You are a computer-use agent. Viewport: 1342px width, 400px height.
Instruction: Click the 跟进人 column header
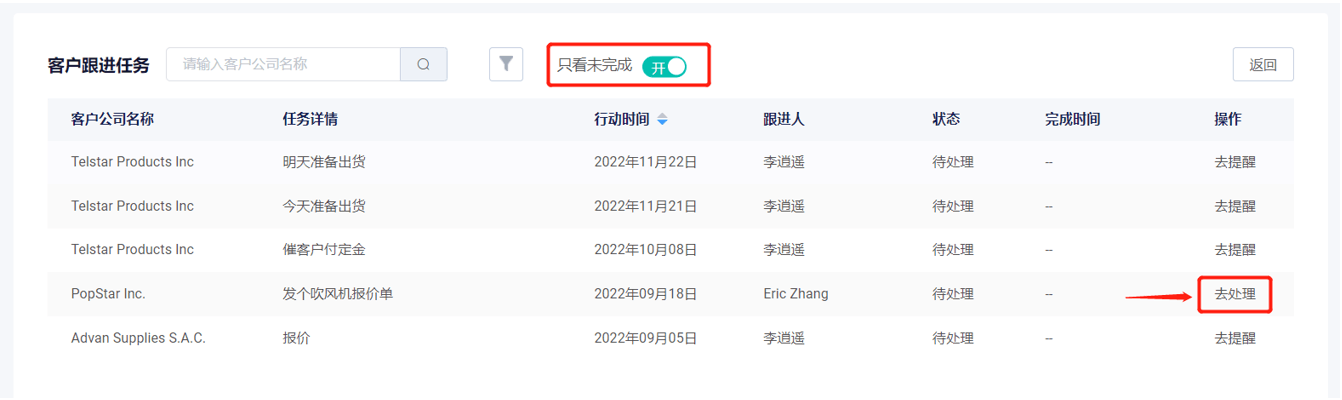(784, 119)
